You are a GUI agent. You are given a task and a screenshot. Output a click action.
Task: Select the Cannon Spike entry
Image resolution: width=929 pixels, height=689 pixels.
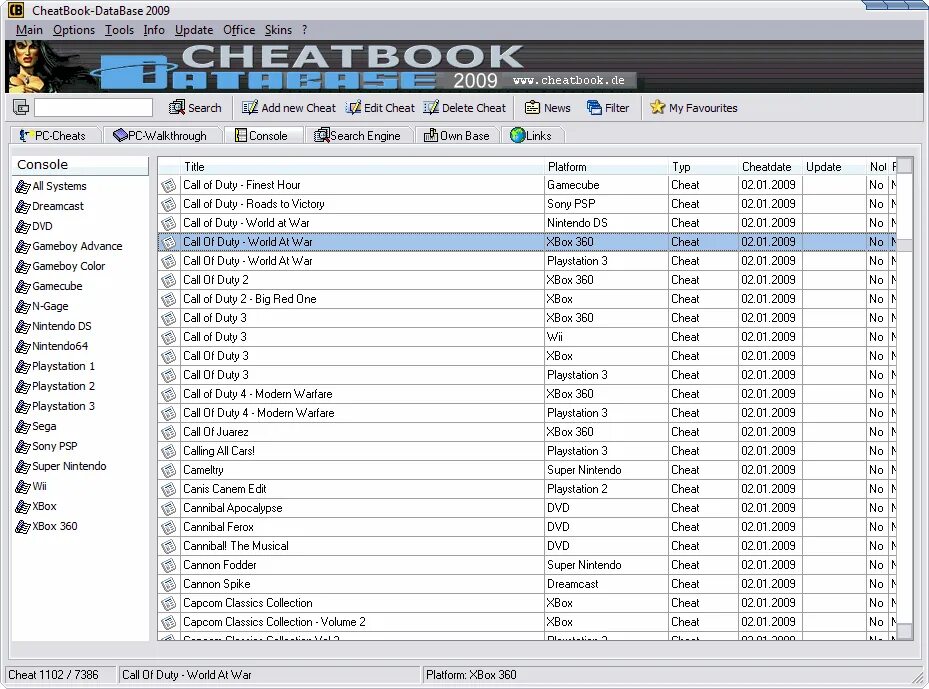pyautogui.click(x=527, y=584)
